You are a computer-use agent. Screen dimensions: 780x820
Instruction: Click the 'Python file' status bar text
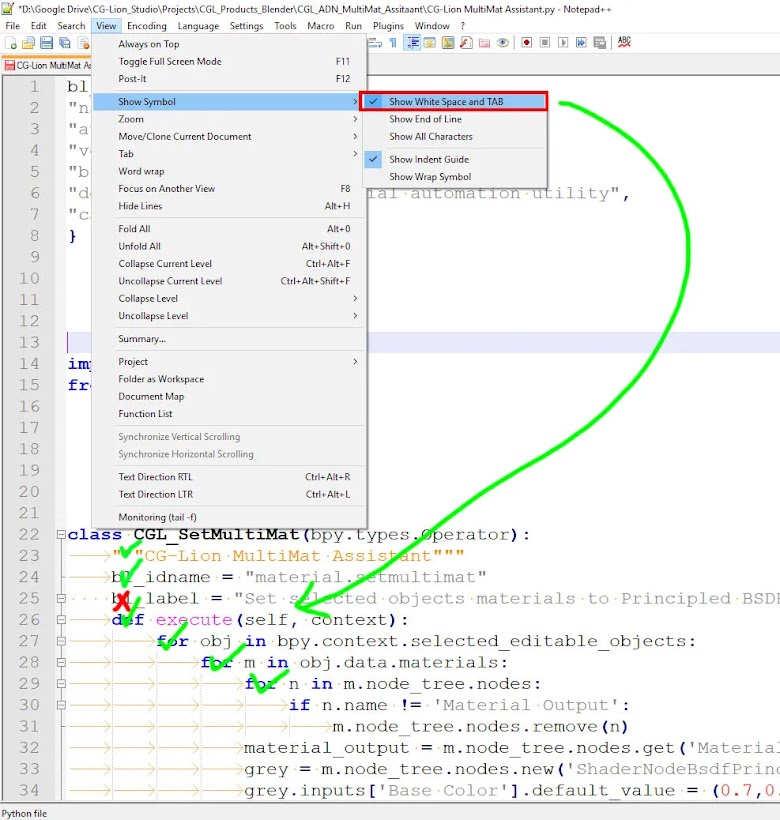[x=25, y=813]
